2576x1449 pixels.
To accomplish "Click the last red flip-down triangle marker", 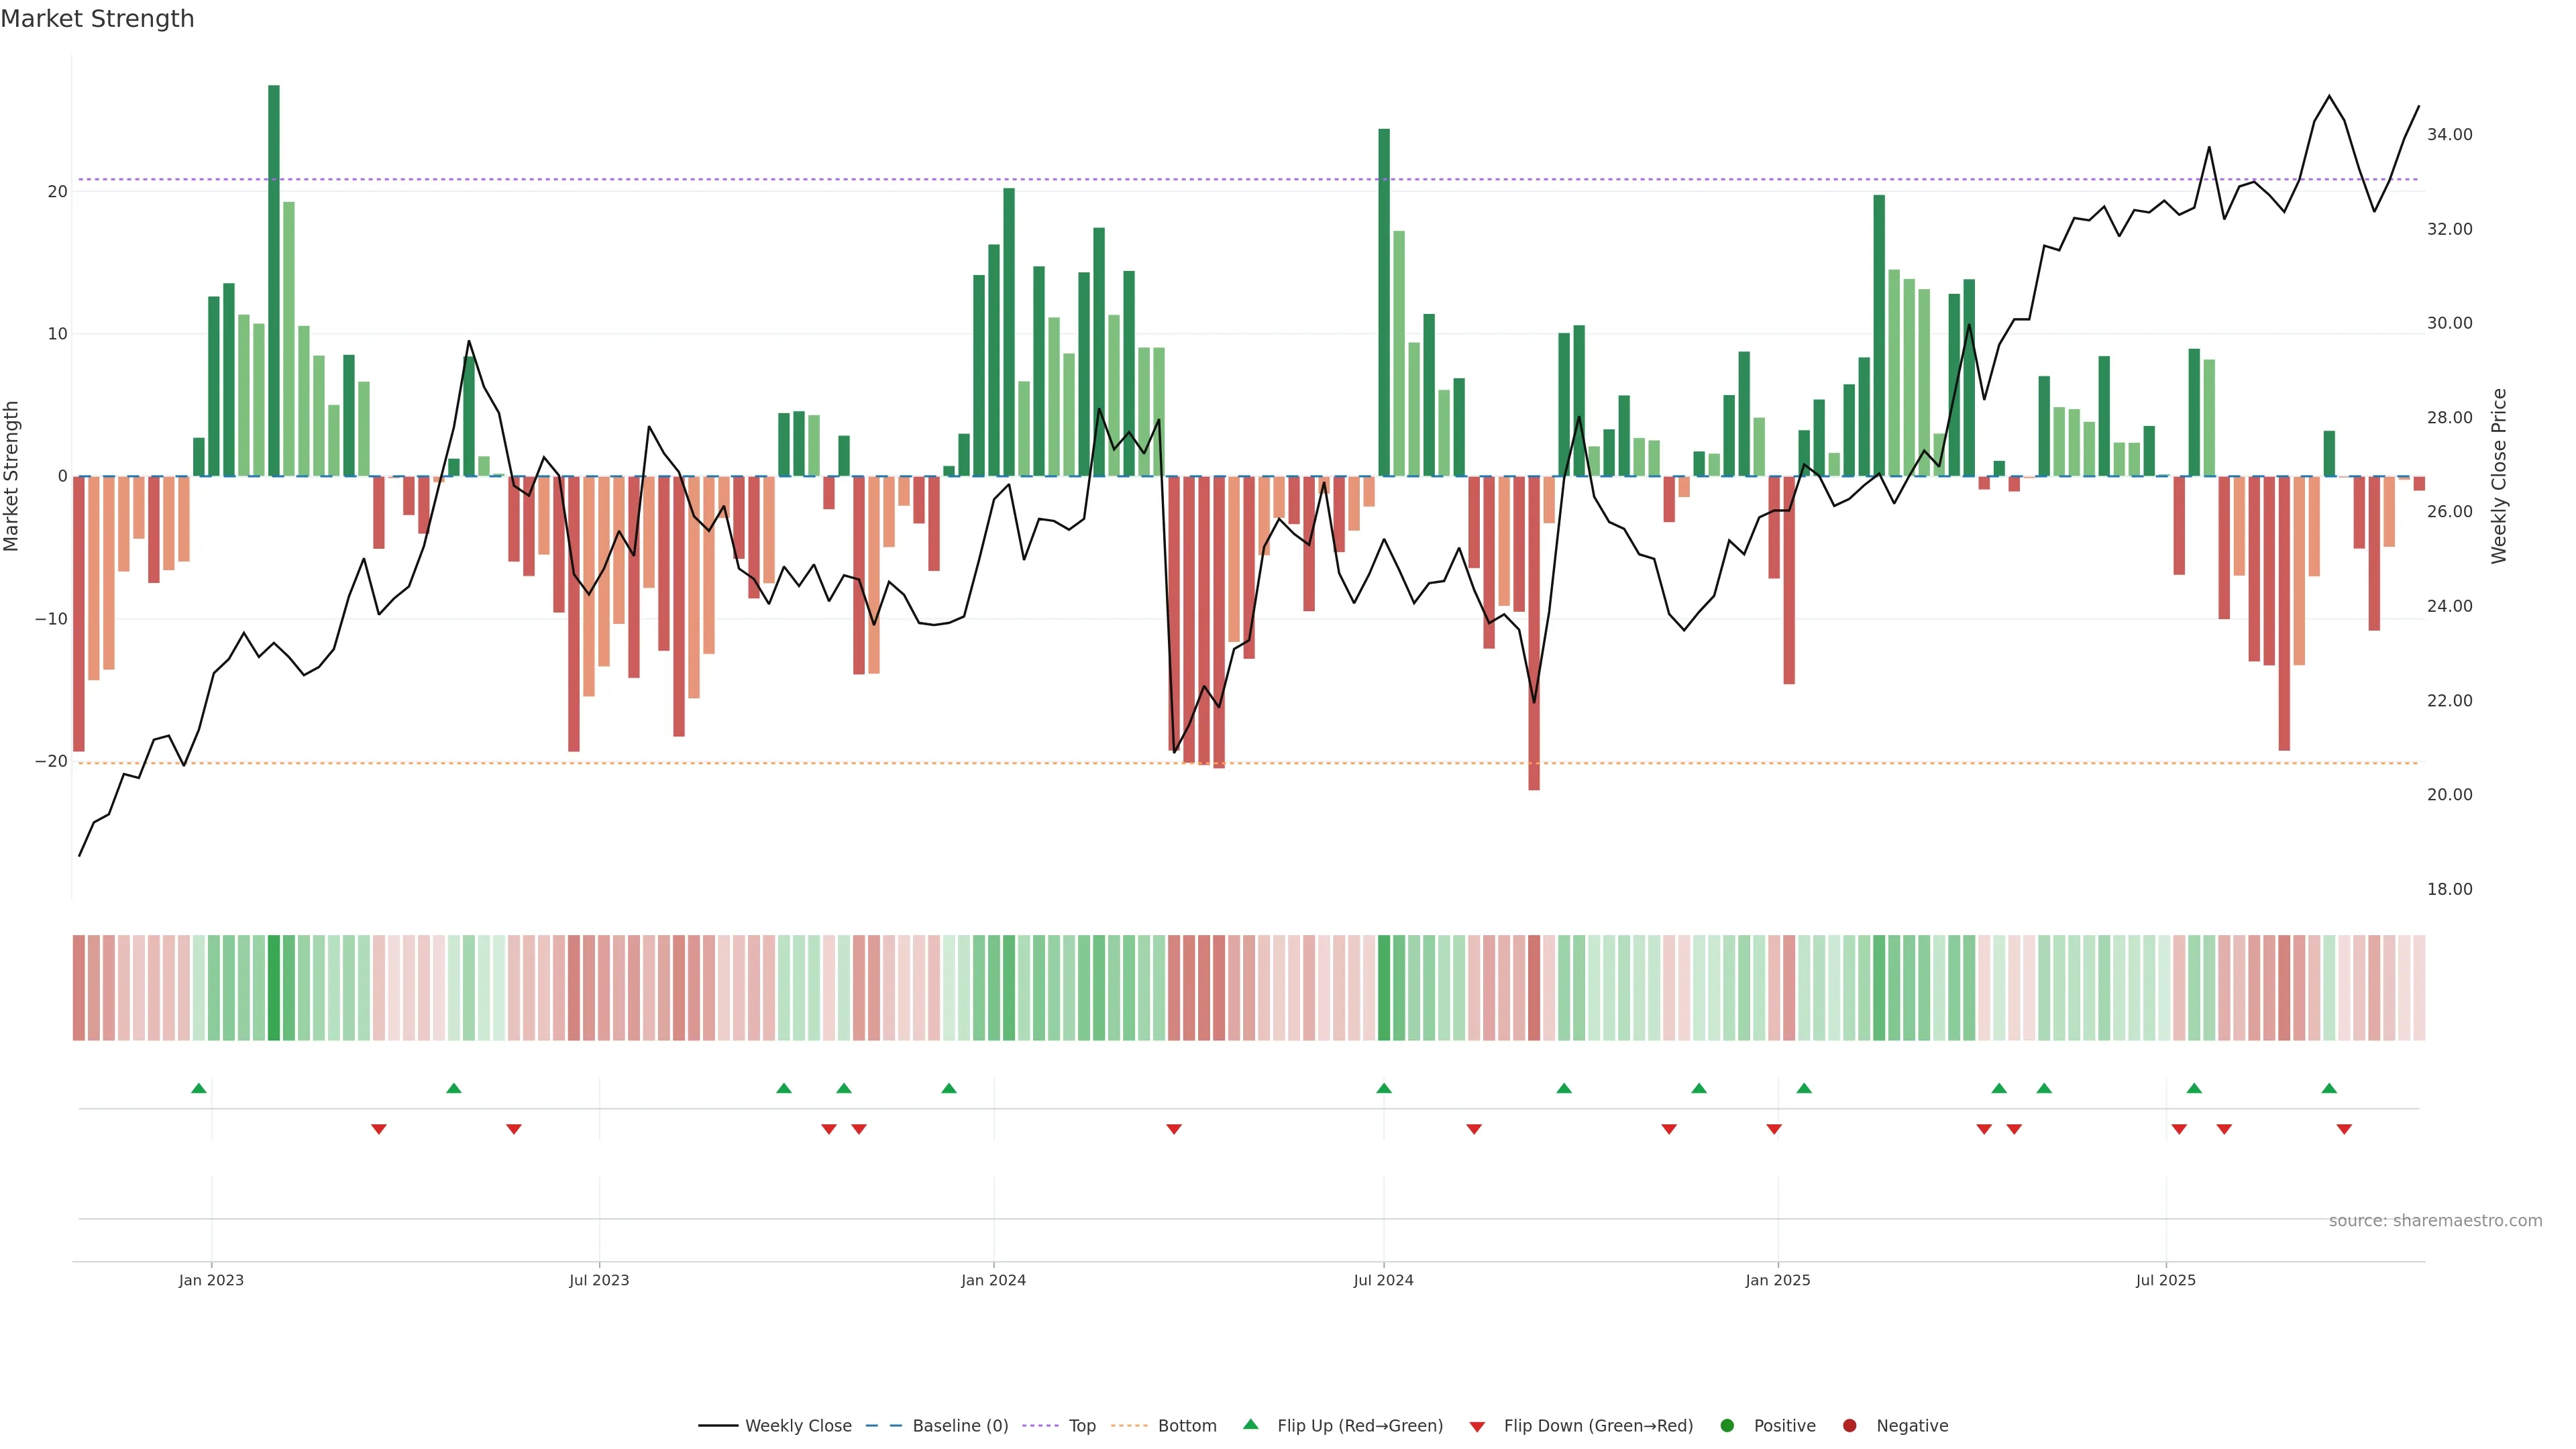I will tap(2344, 1129).
